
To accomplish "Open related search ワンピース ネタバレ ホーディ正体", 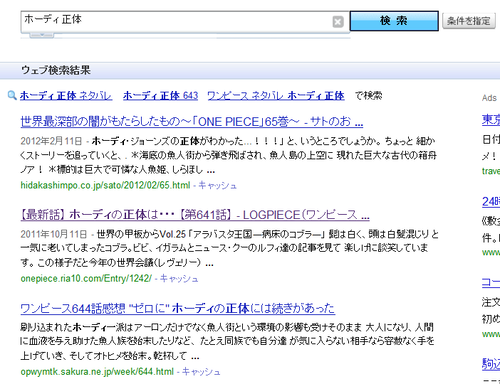I will (x=276, y=96).
